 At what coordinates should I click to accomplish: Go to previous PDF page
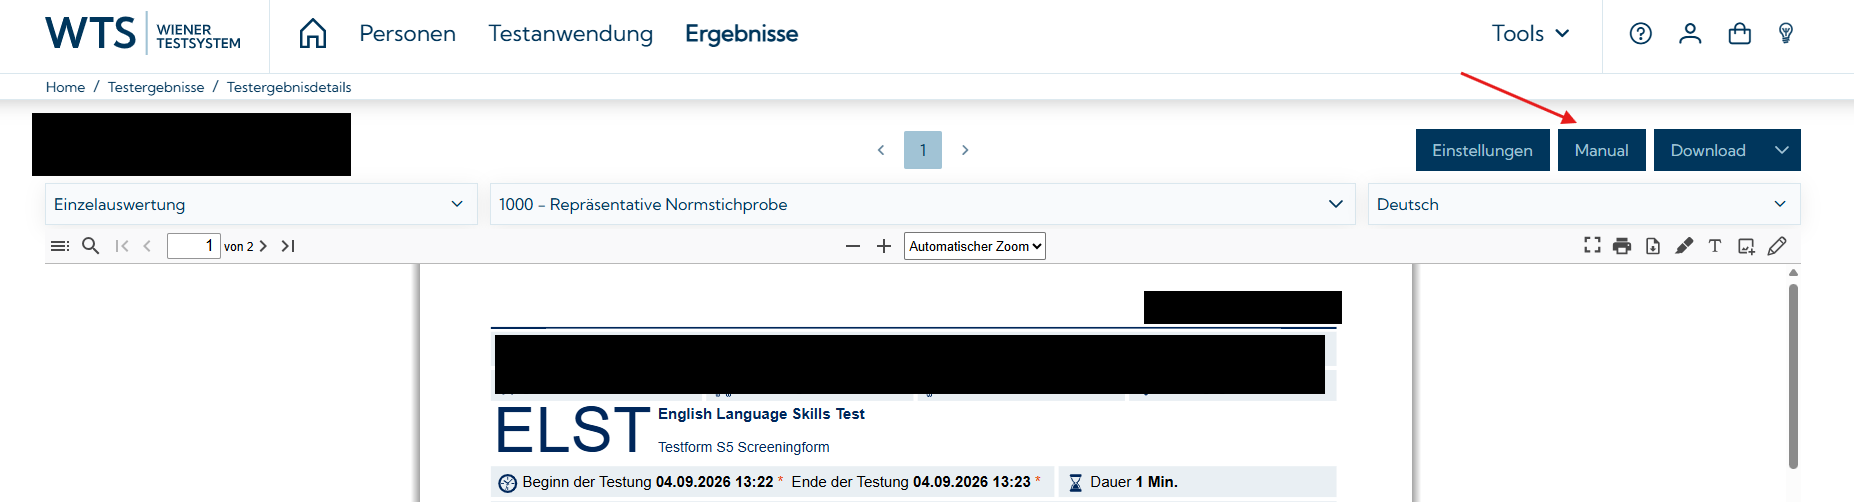coord(147,246)
